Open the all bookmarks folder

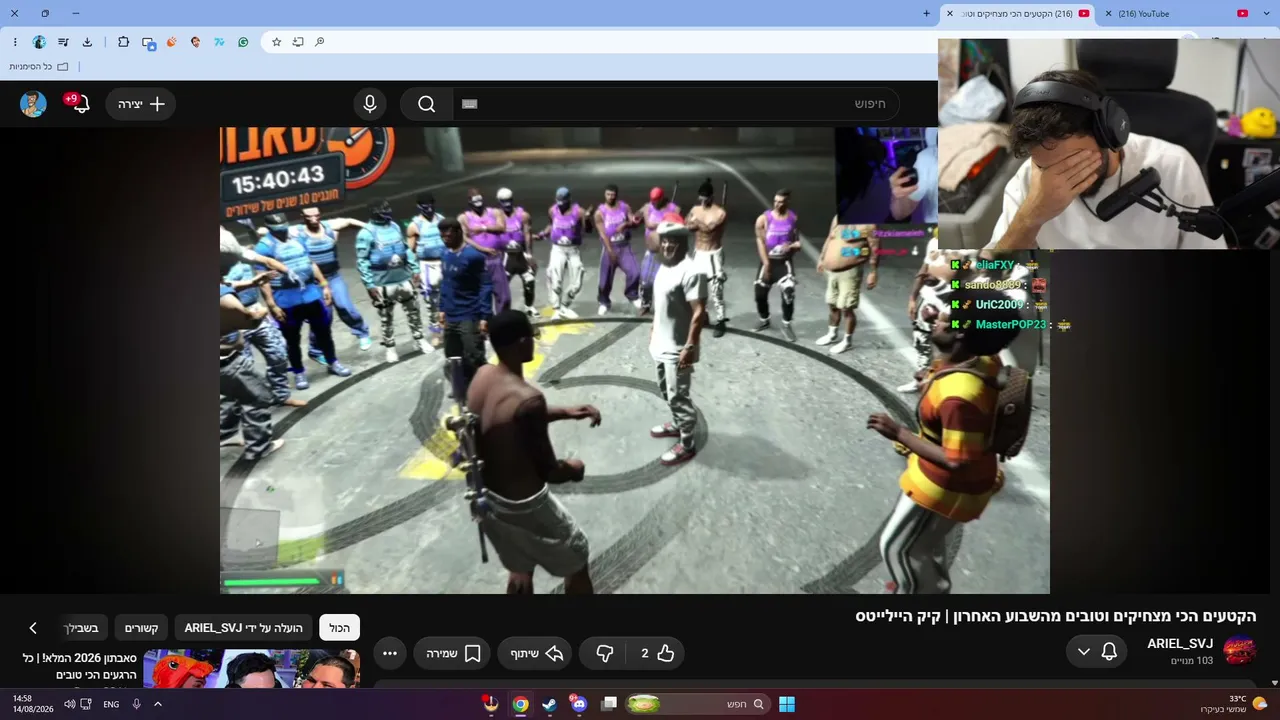tap(39, 67)
